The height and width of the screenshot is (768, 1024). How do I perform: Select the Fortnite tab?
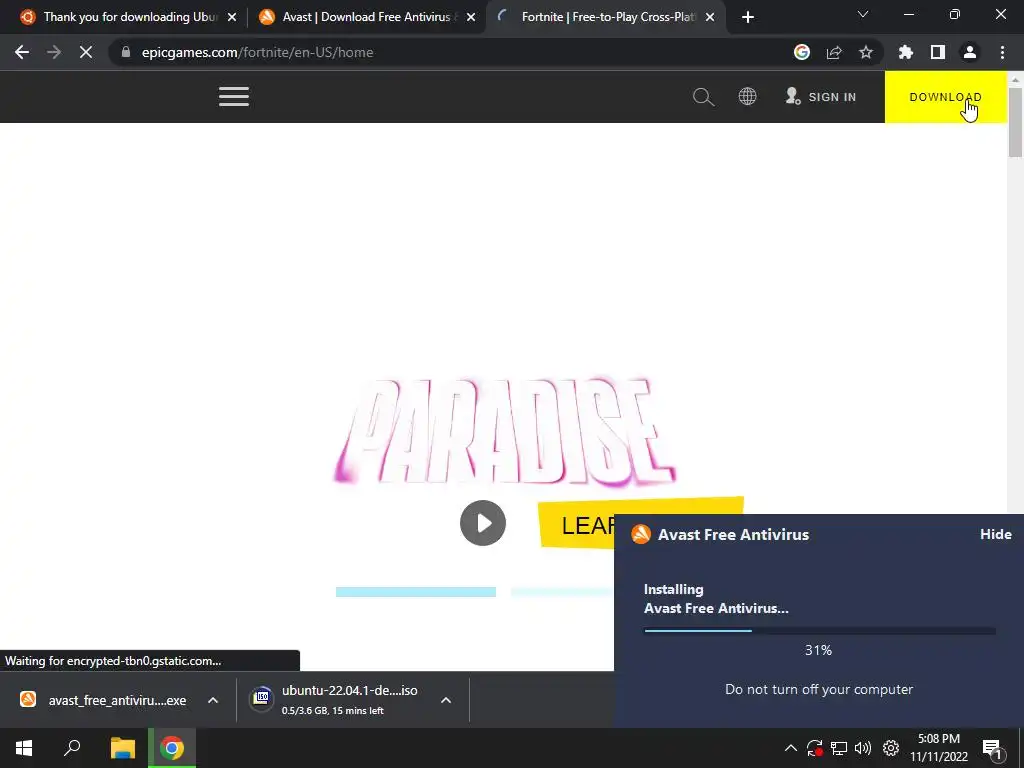point(605,17)
